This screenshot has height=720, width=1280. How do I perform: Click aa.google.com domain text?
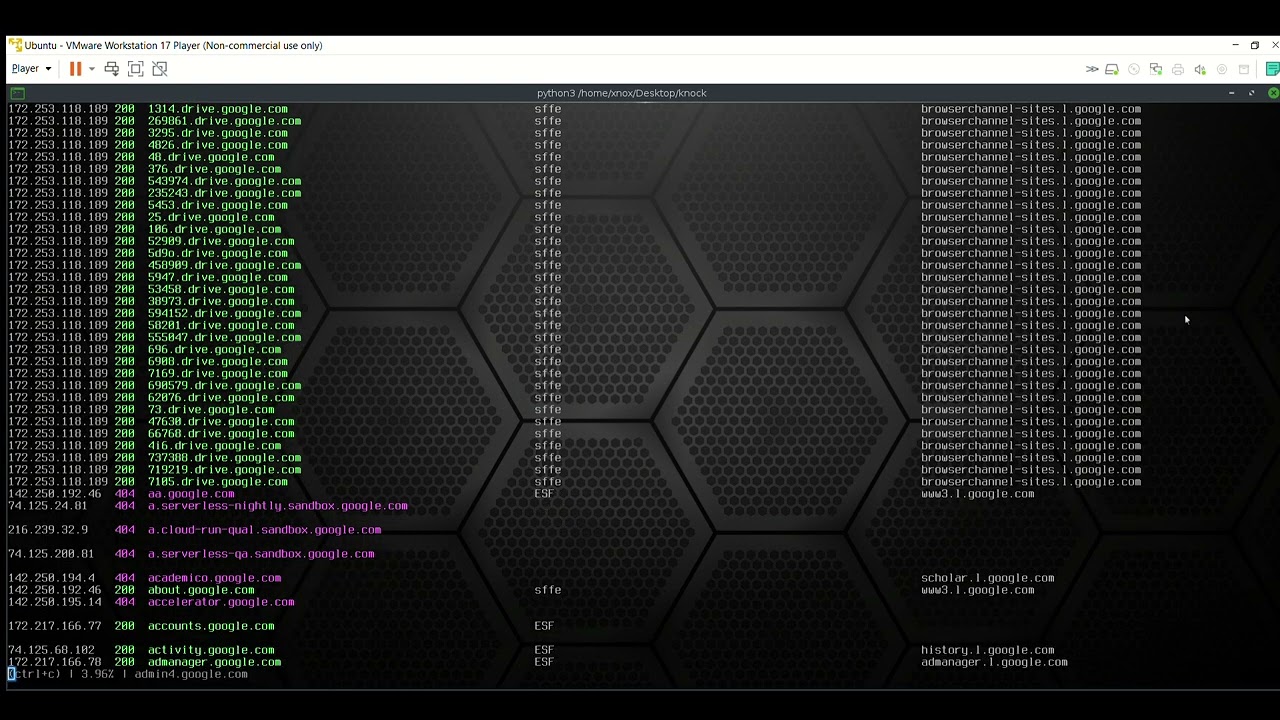(x=191, y=493)
